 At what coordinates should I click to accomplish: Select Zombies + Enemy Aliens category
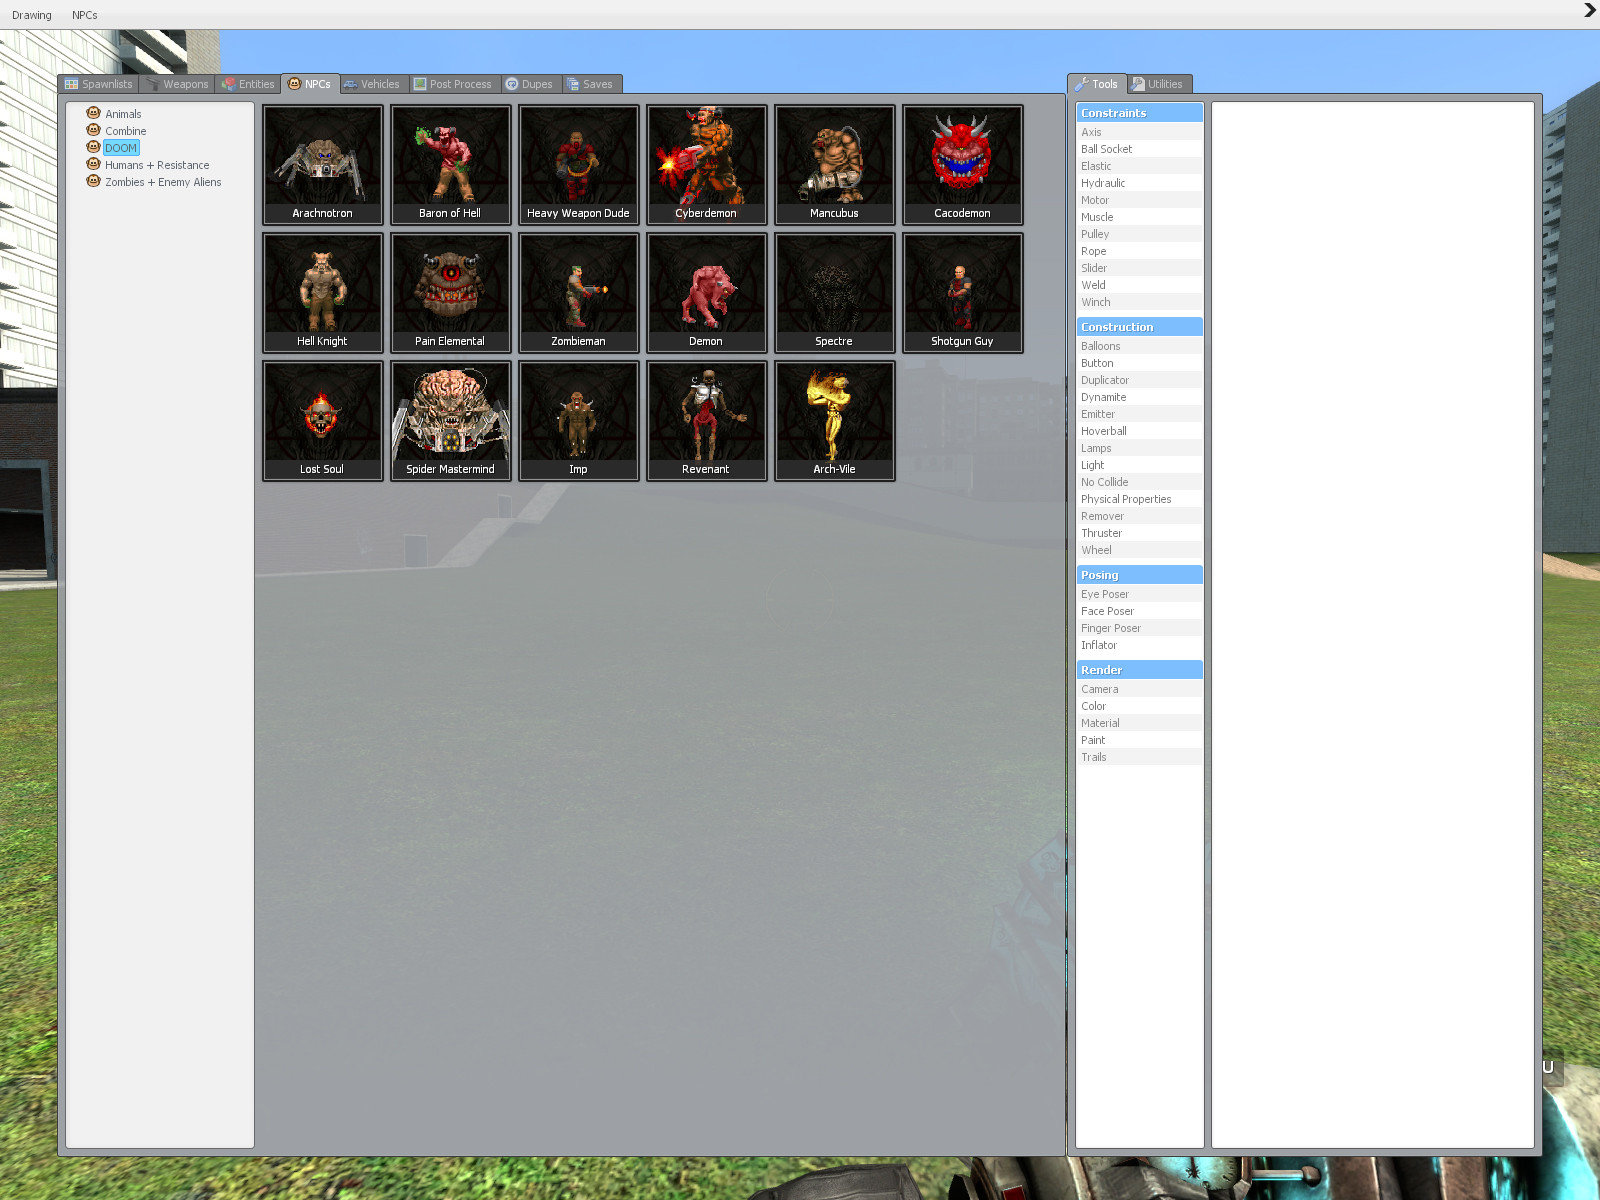click(163, 182)
